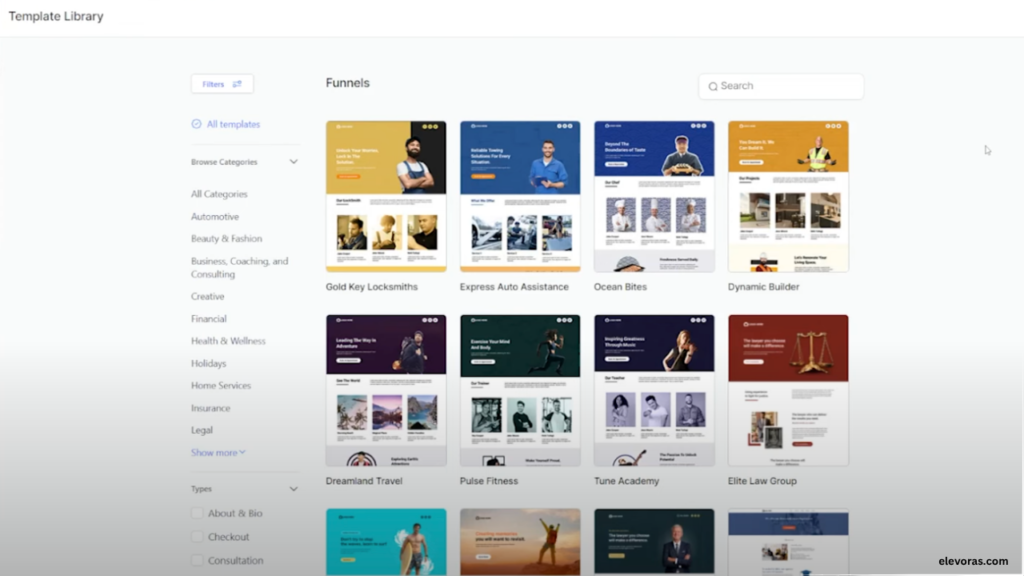Open the Dreamland Travel template thumbnail
Image resolution: width=1024 pixels, height=576 pixels.
386,391
